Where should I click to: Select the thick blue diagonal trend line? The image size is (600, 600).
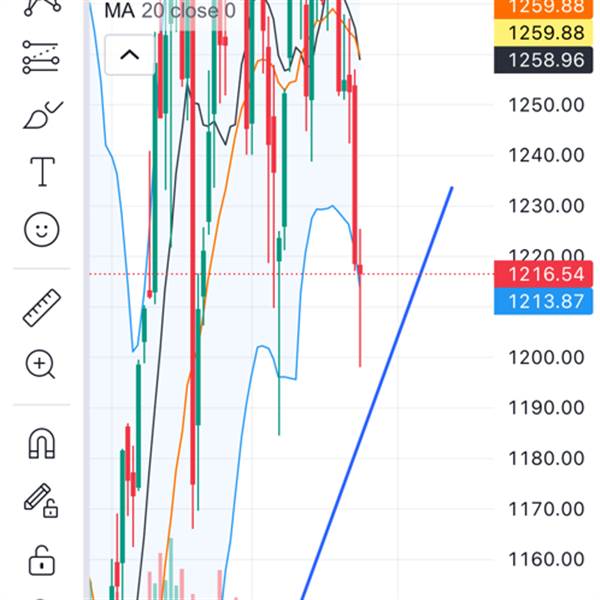point(377,393)
